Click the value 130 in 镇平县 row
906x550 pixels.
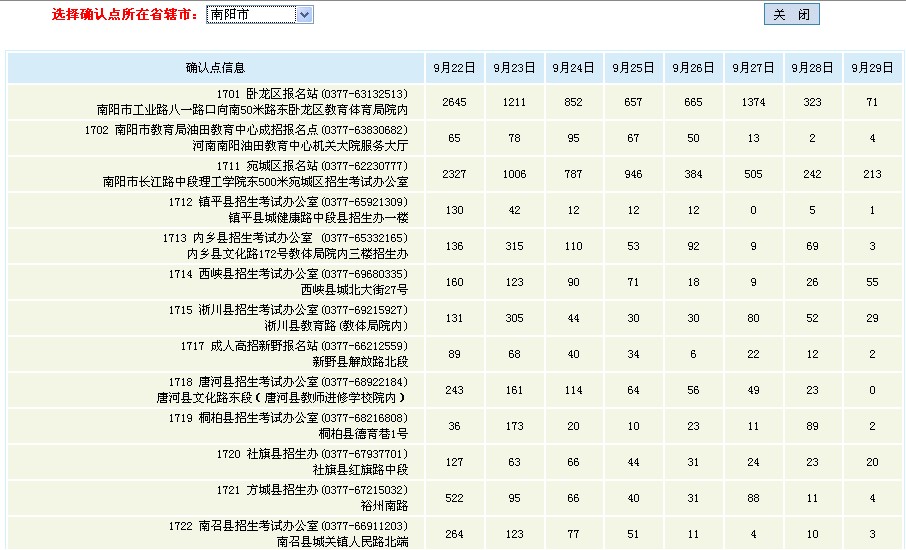point(454,210)
